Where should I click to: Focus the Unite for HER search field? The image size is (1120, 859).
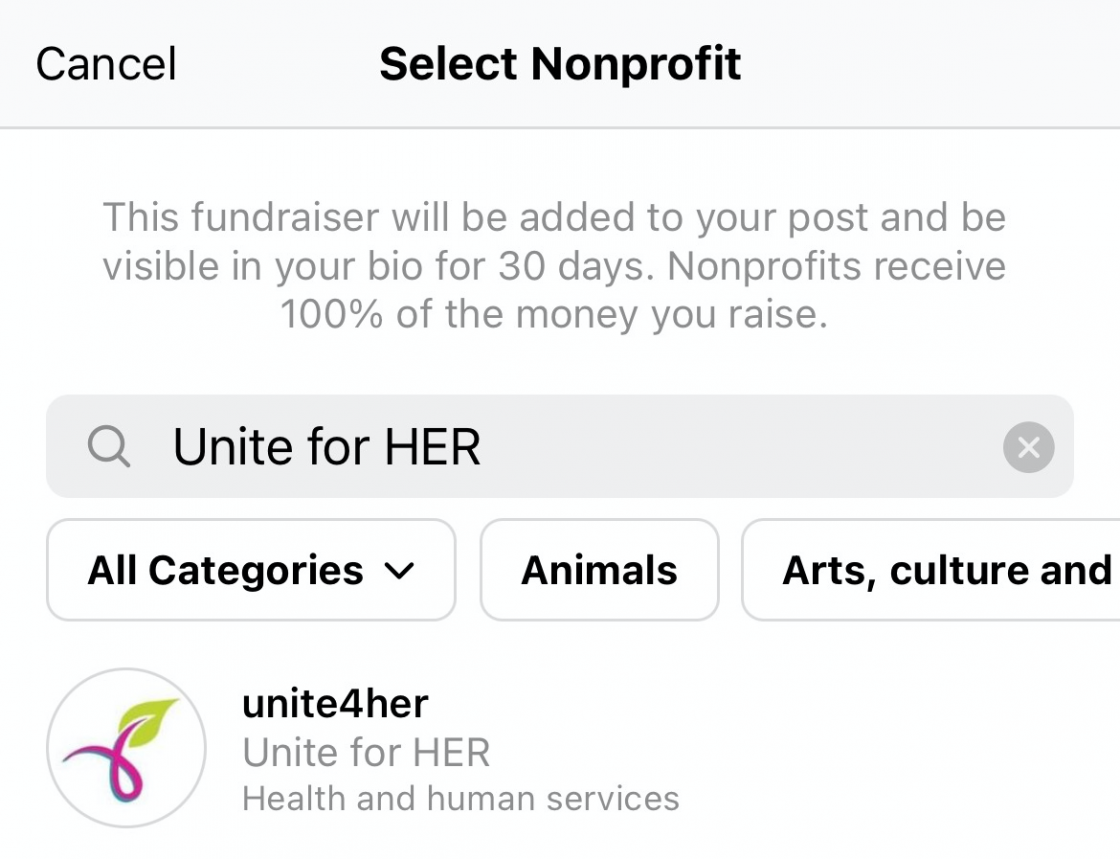coord(559,446)
